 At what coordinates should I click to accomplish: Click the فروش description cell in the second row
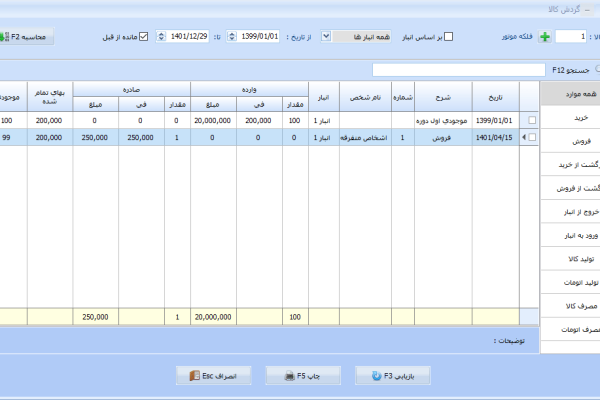point(443,137)
